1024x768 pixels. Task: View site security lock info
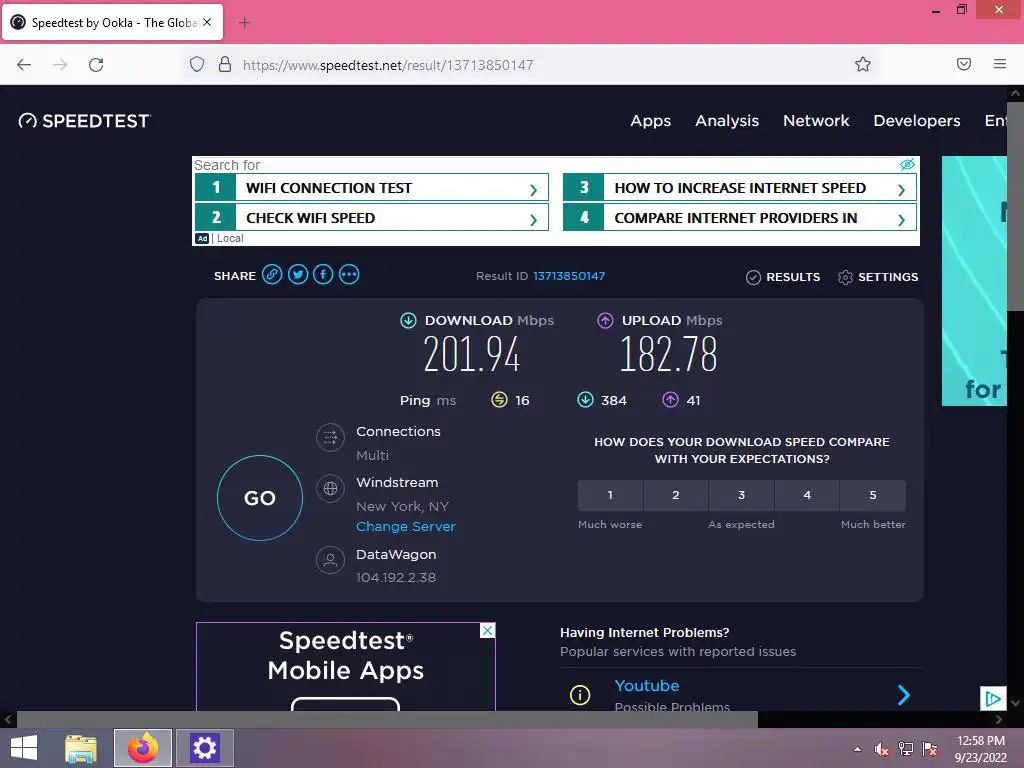point(225,64)
